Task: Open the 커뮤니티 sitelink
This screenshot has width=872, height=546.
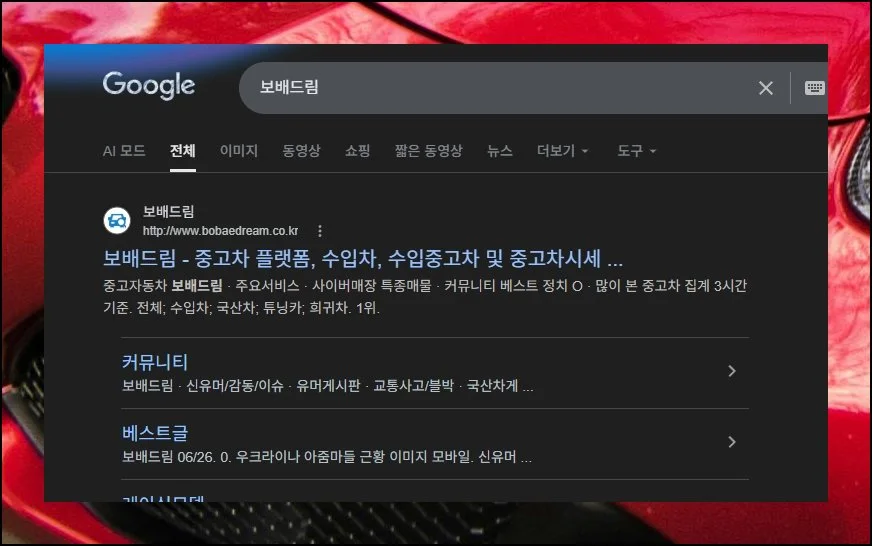Action: click(x=155, y=362)
